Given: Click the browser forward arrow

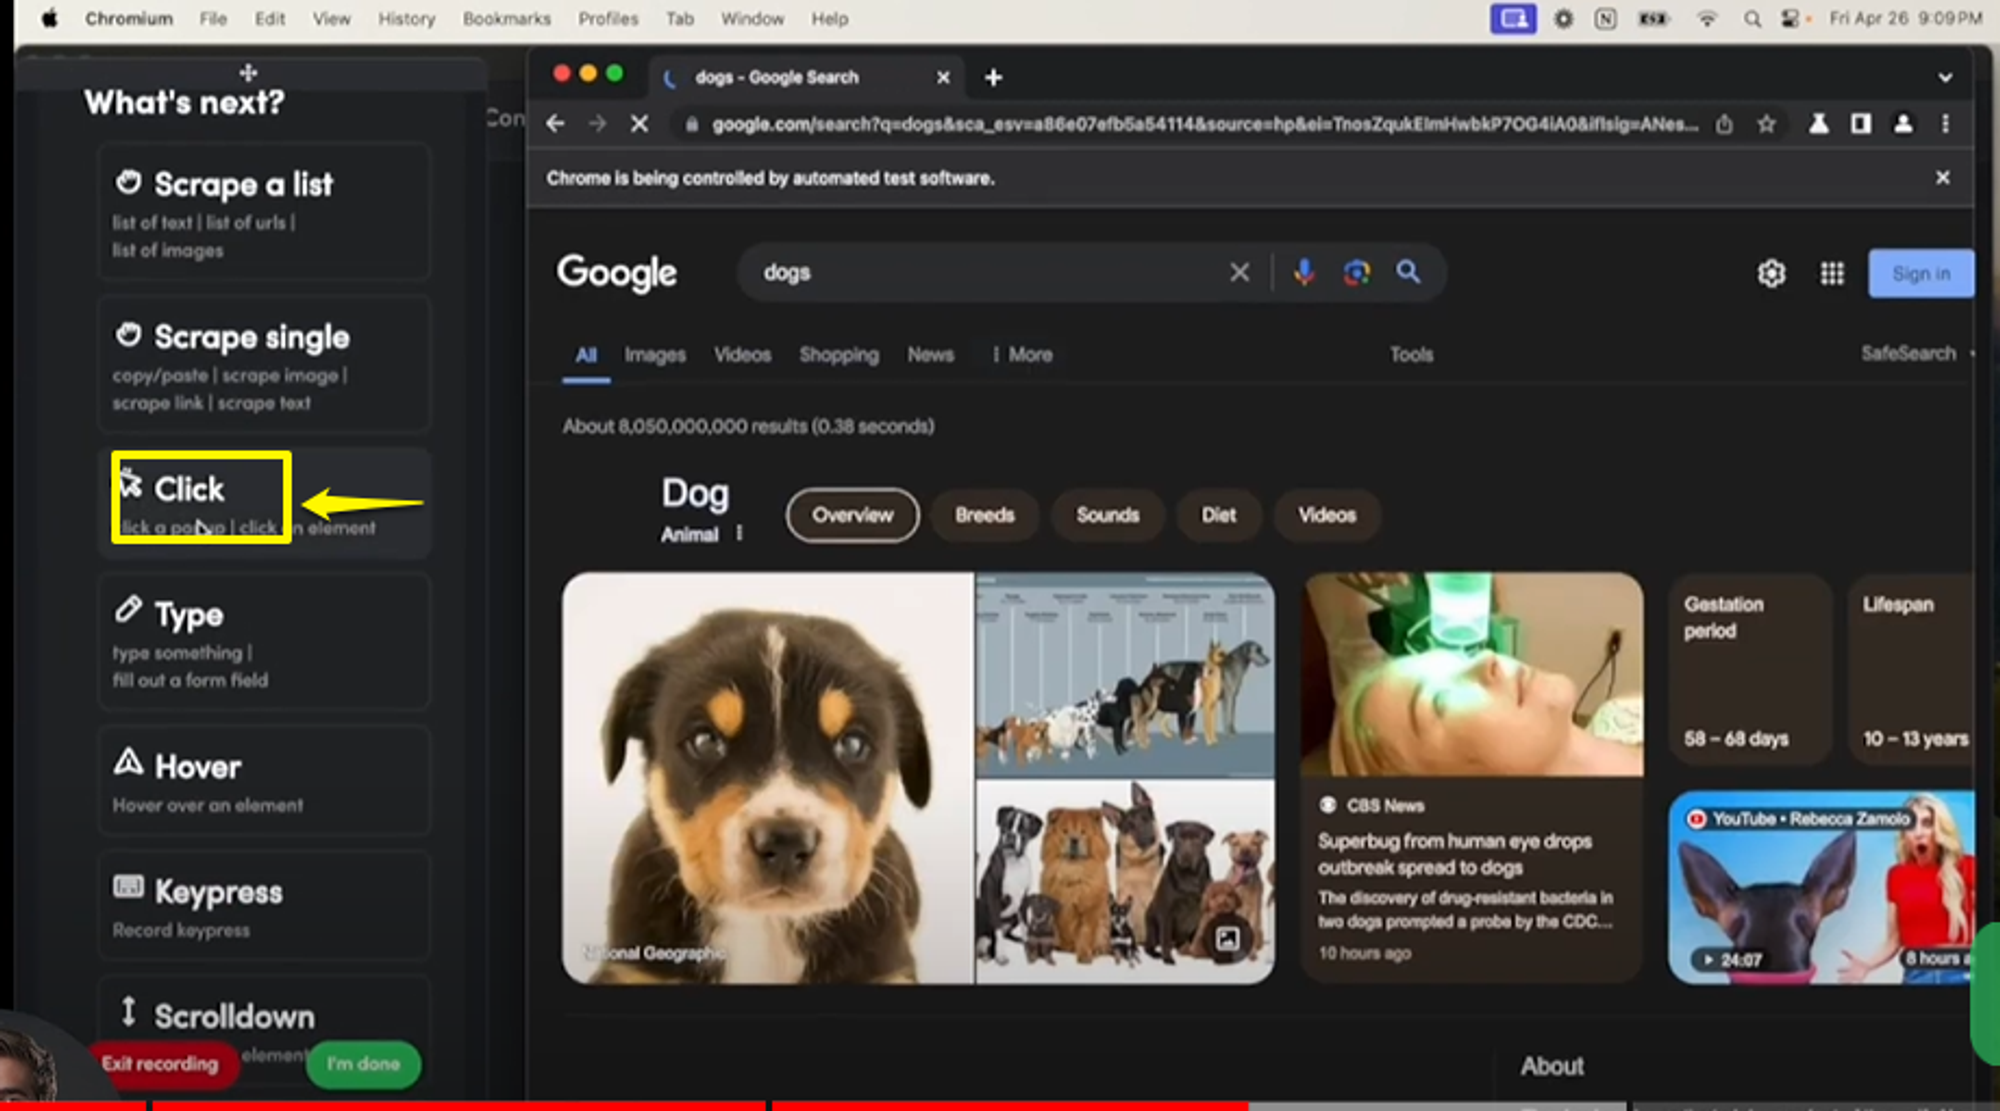Looking at the screenshot, I should coord(598,124).
